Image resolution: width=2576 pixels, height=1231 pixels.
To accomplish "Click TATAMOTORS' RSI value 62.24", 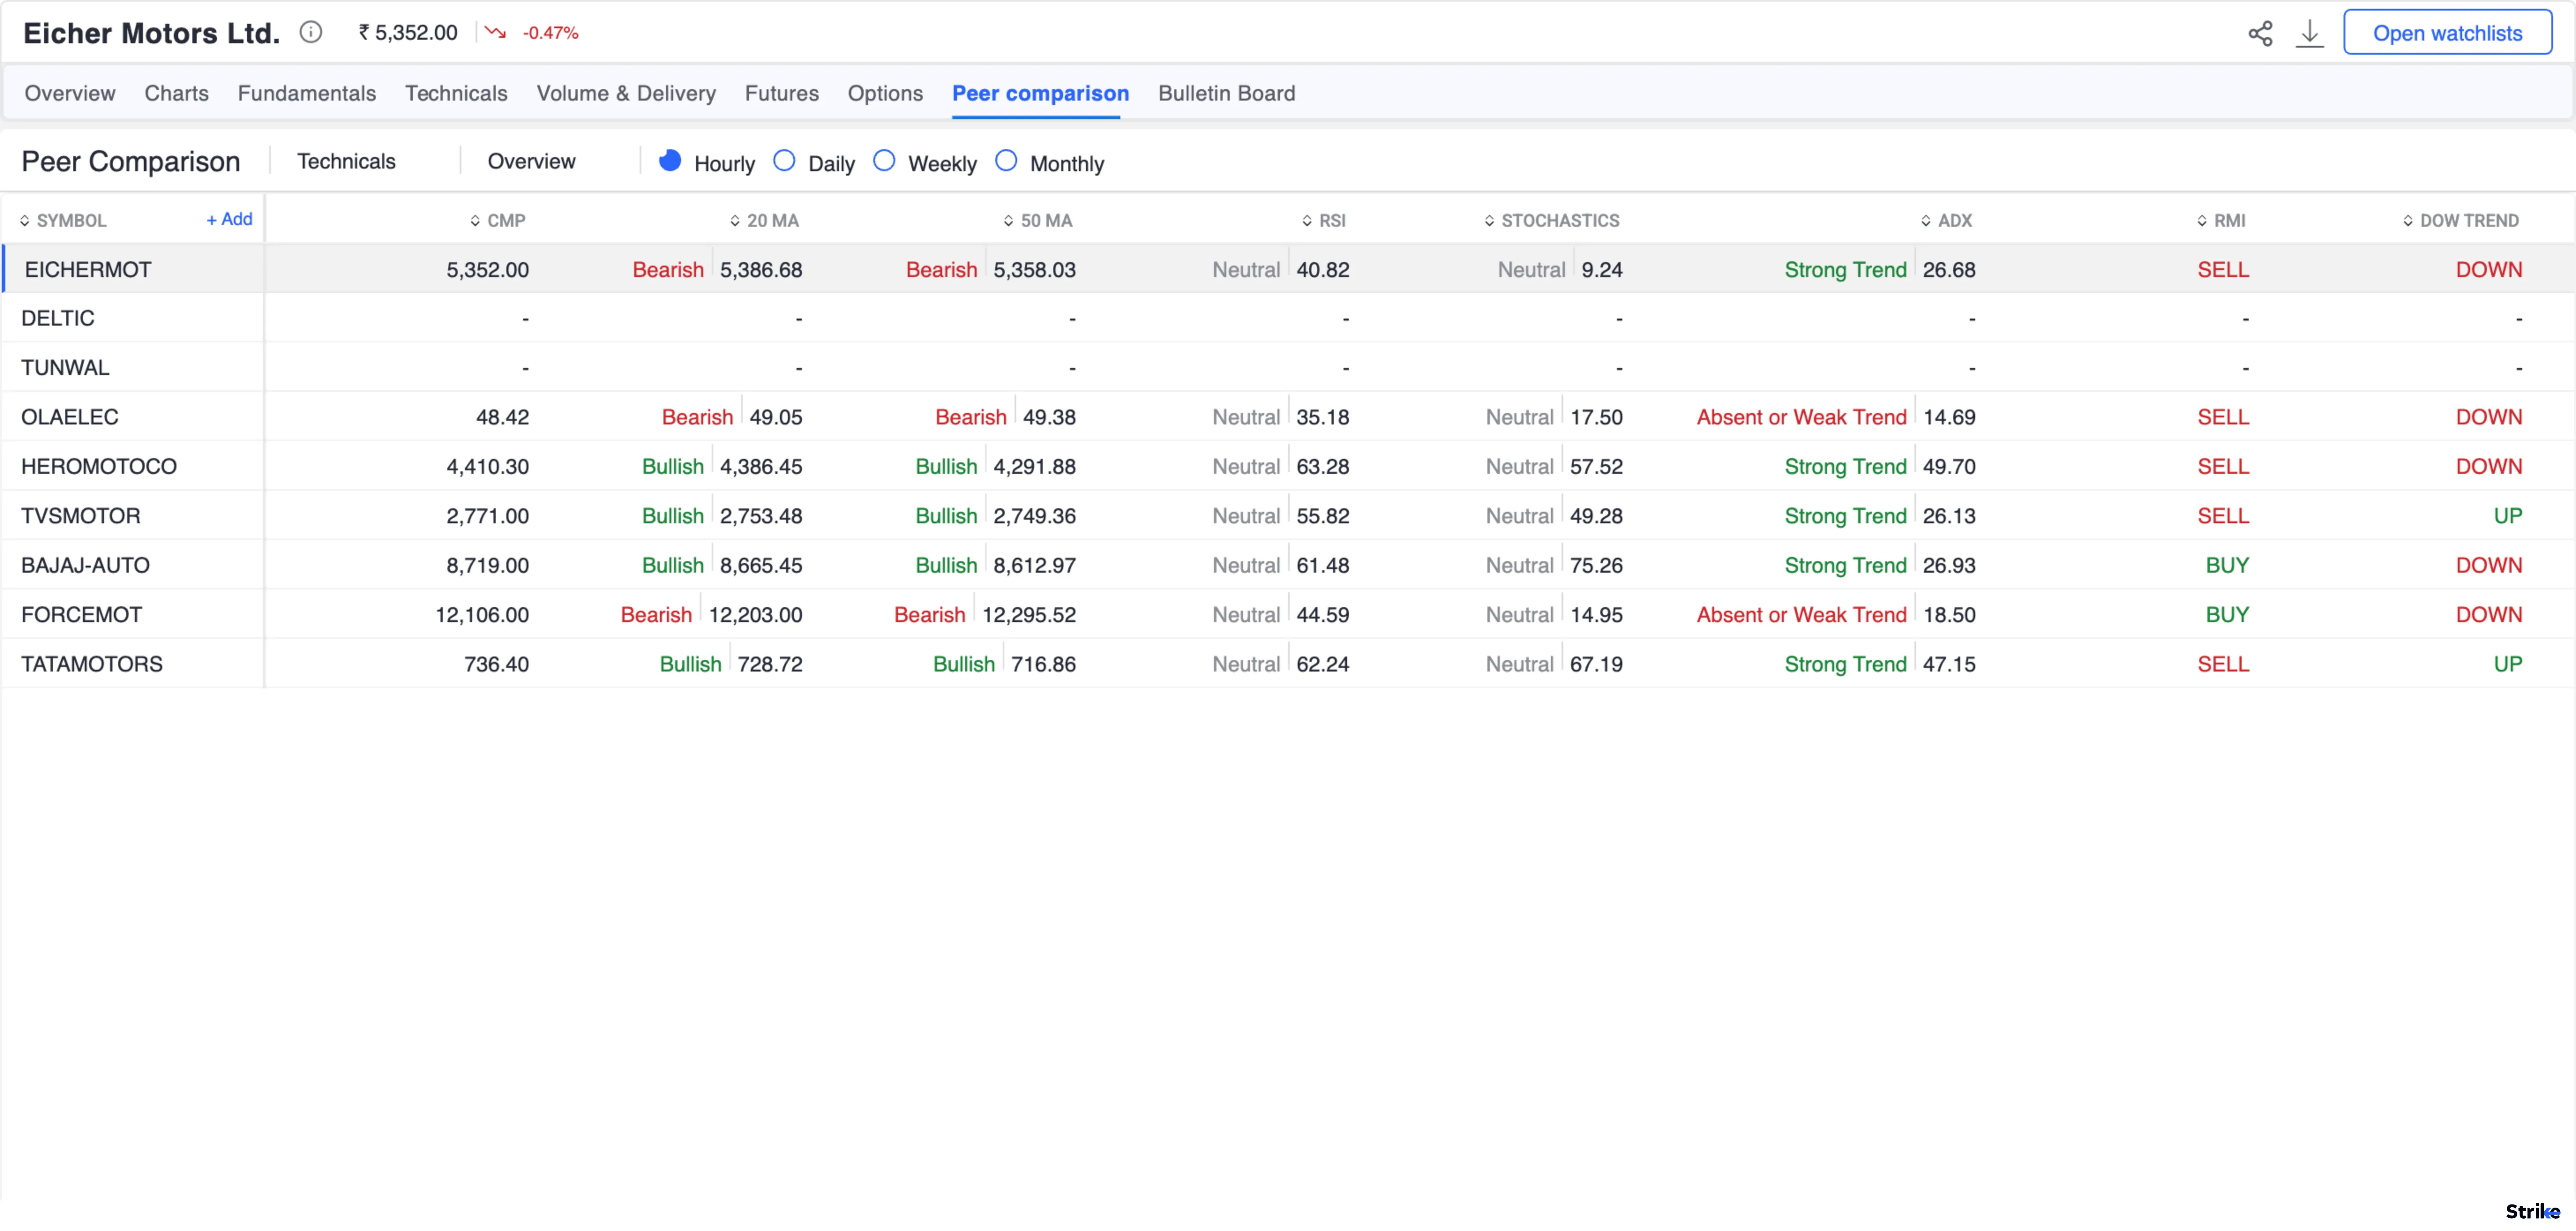I will [1323, 663].
